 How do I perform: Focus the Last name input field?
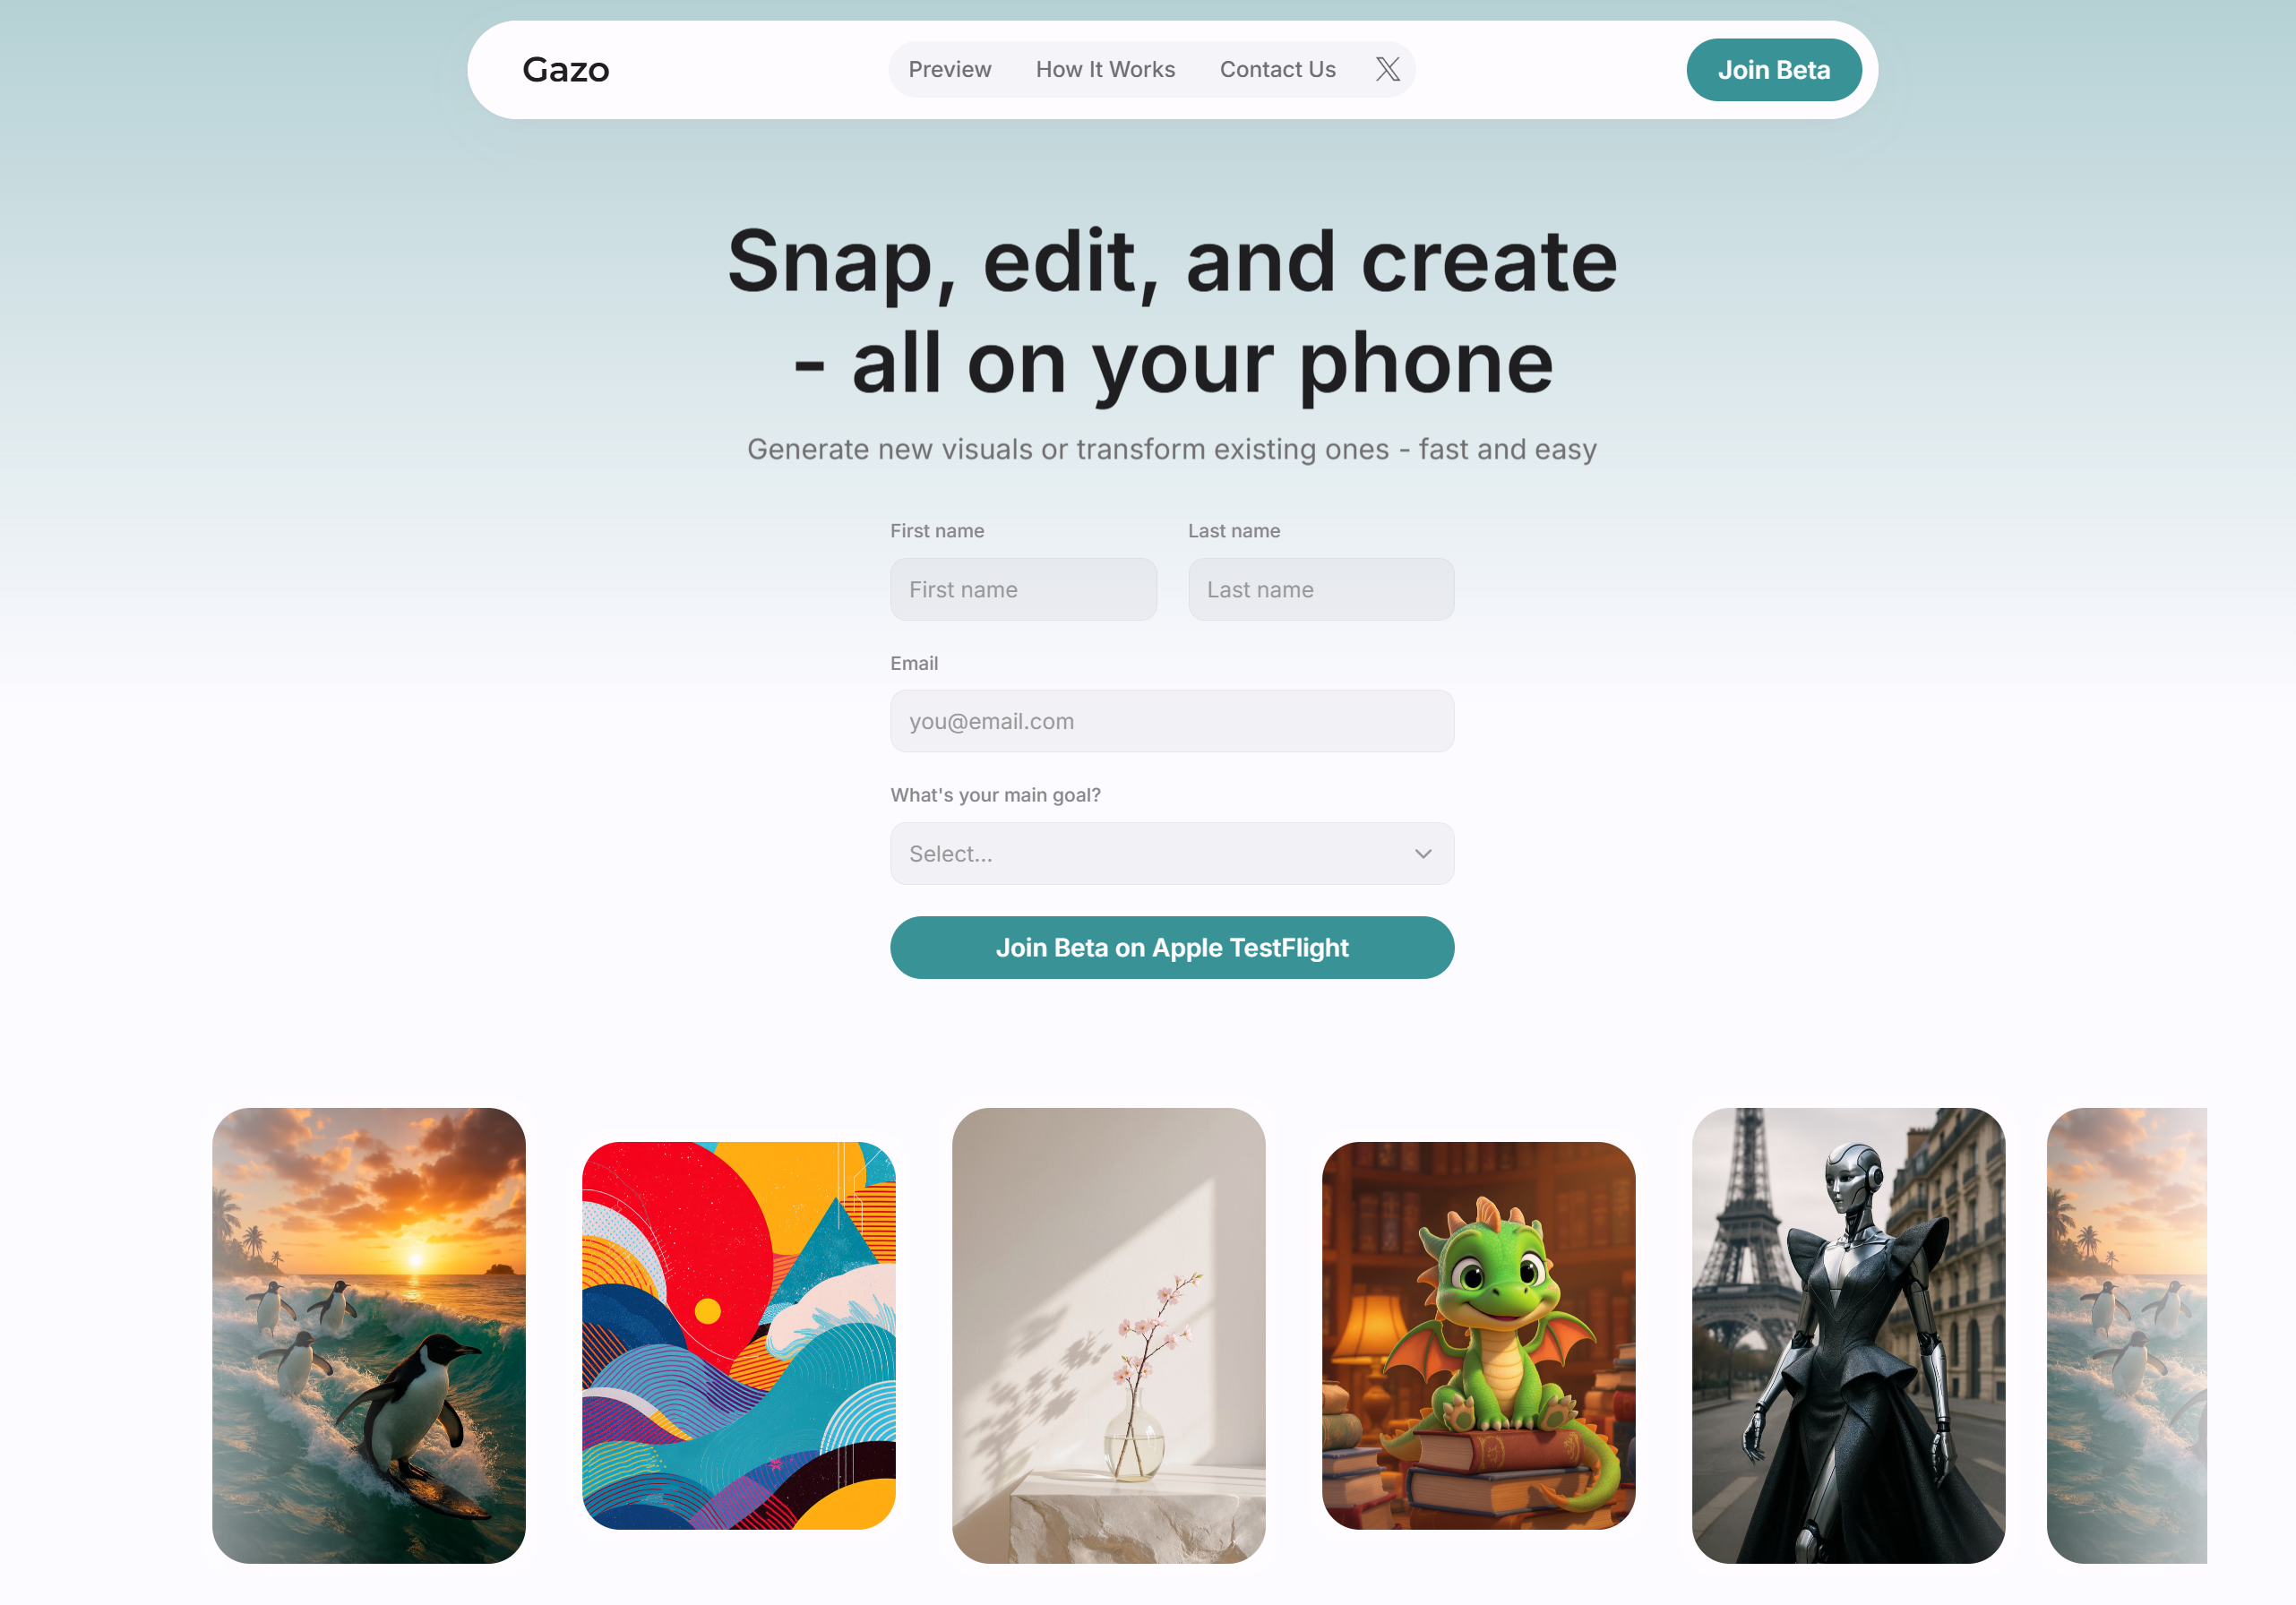coord(1321,590)
